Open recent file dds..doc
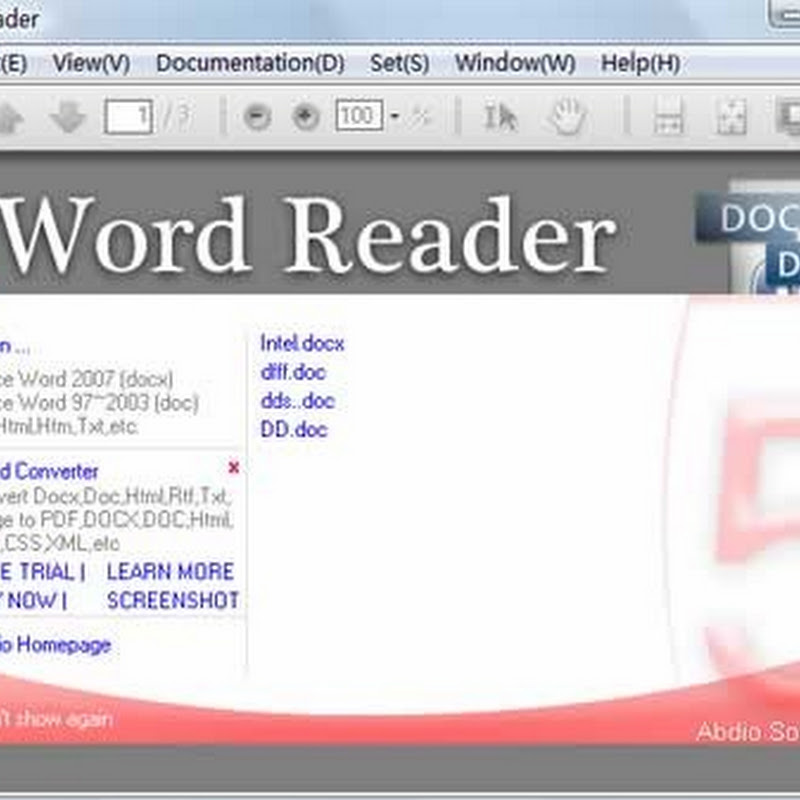Image resolution: width=800 pixels, height=800 pixels. click(x=298, y=401)
